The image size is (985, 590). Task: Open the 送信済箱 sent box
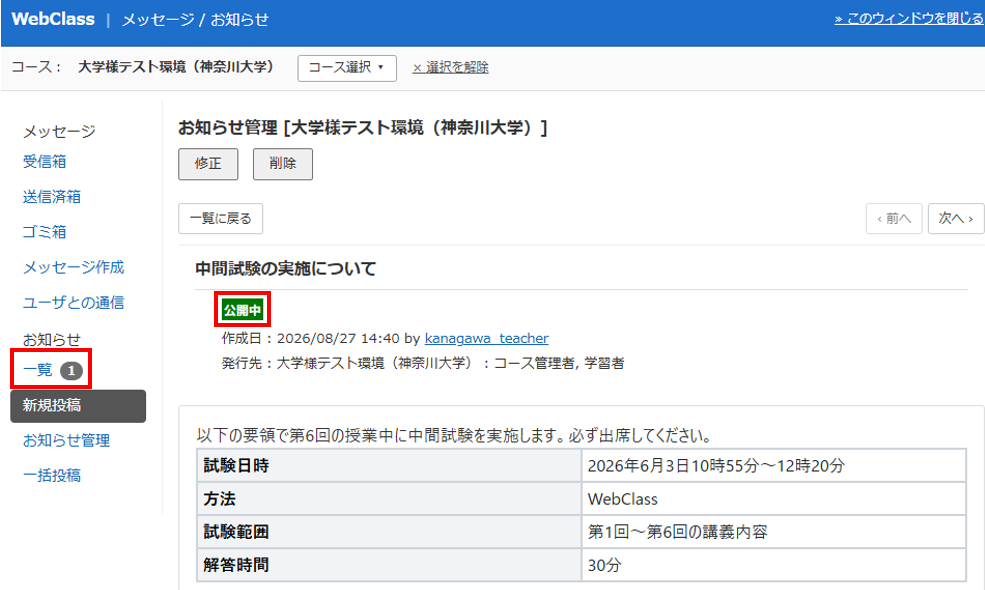pos(52,197)
